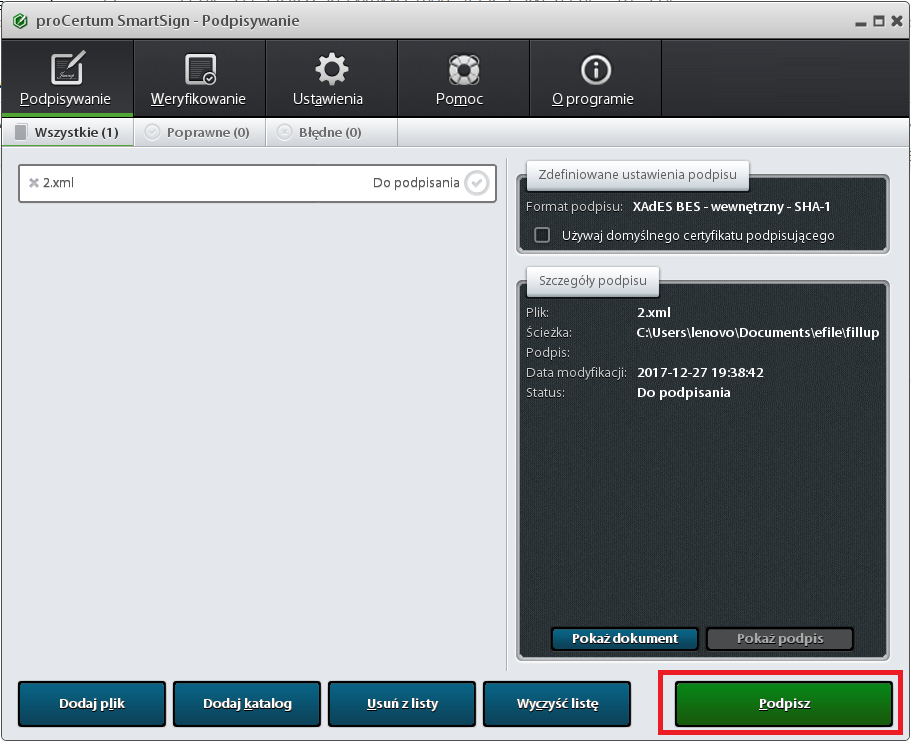Maximize the proCertum SmartSign window
This screenshot has height=743, width=911.
click(x=879, y=21)
